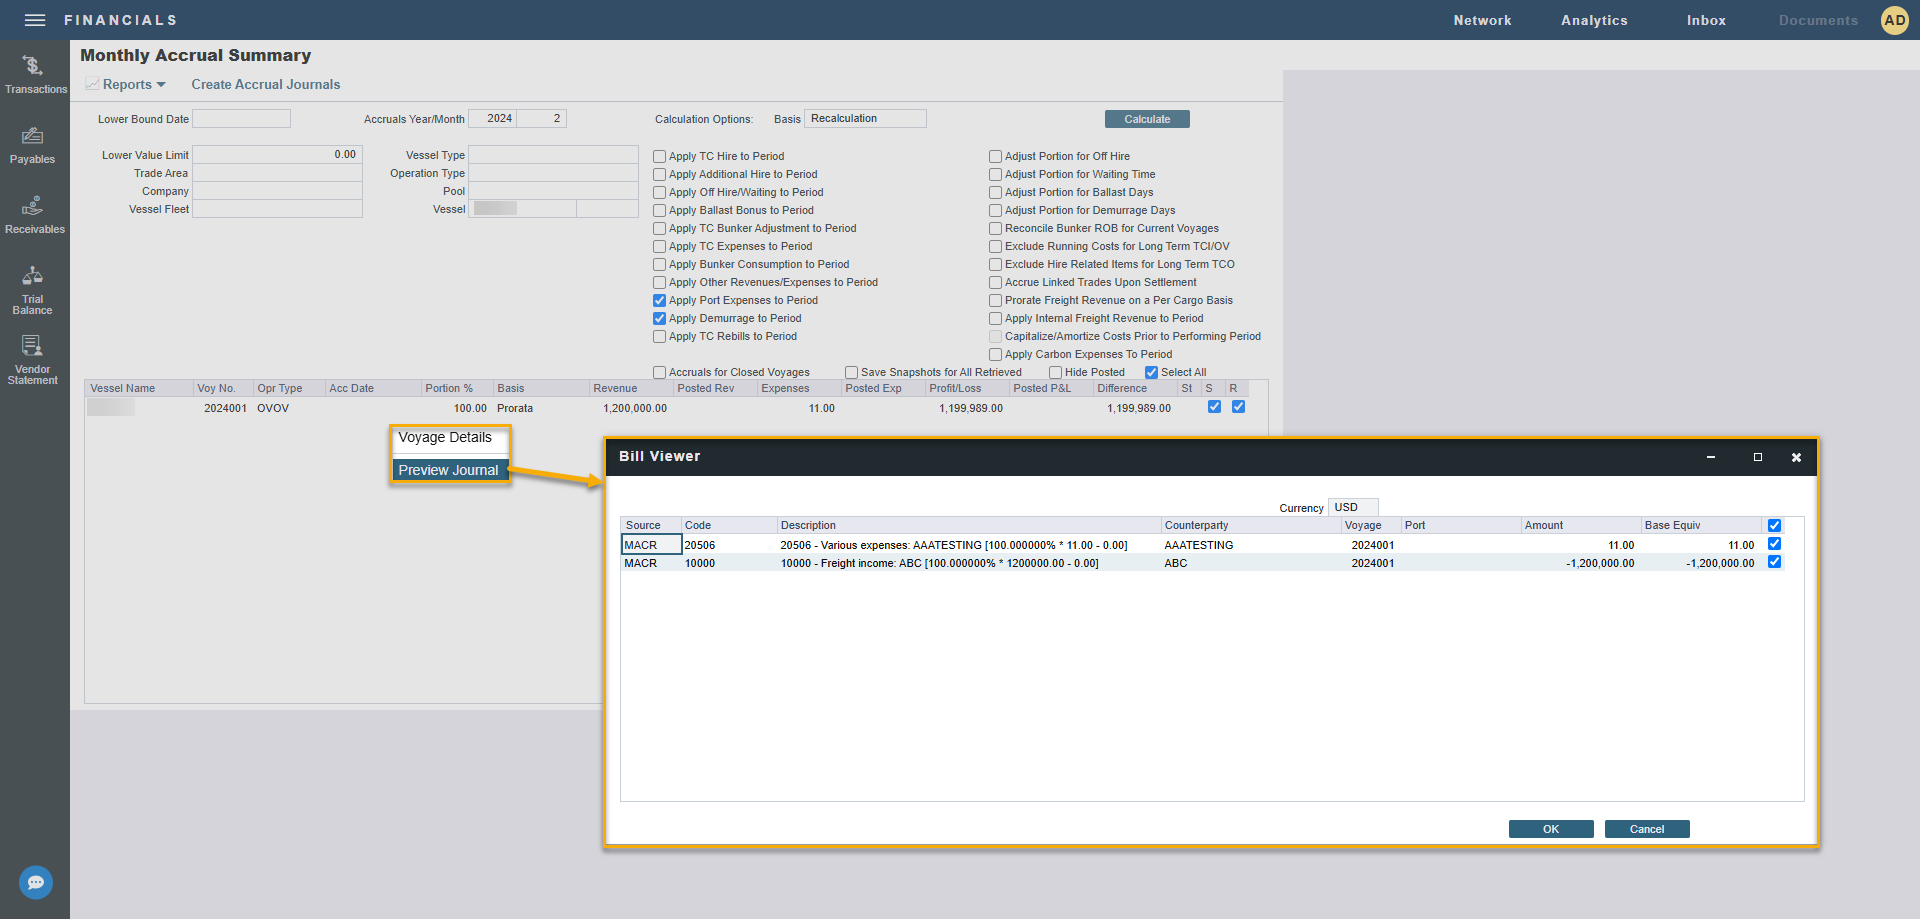Open the Trial Balance sidebar icon
Screen dimensions: 1920x919
tap(33, 288)
